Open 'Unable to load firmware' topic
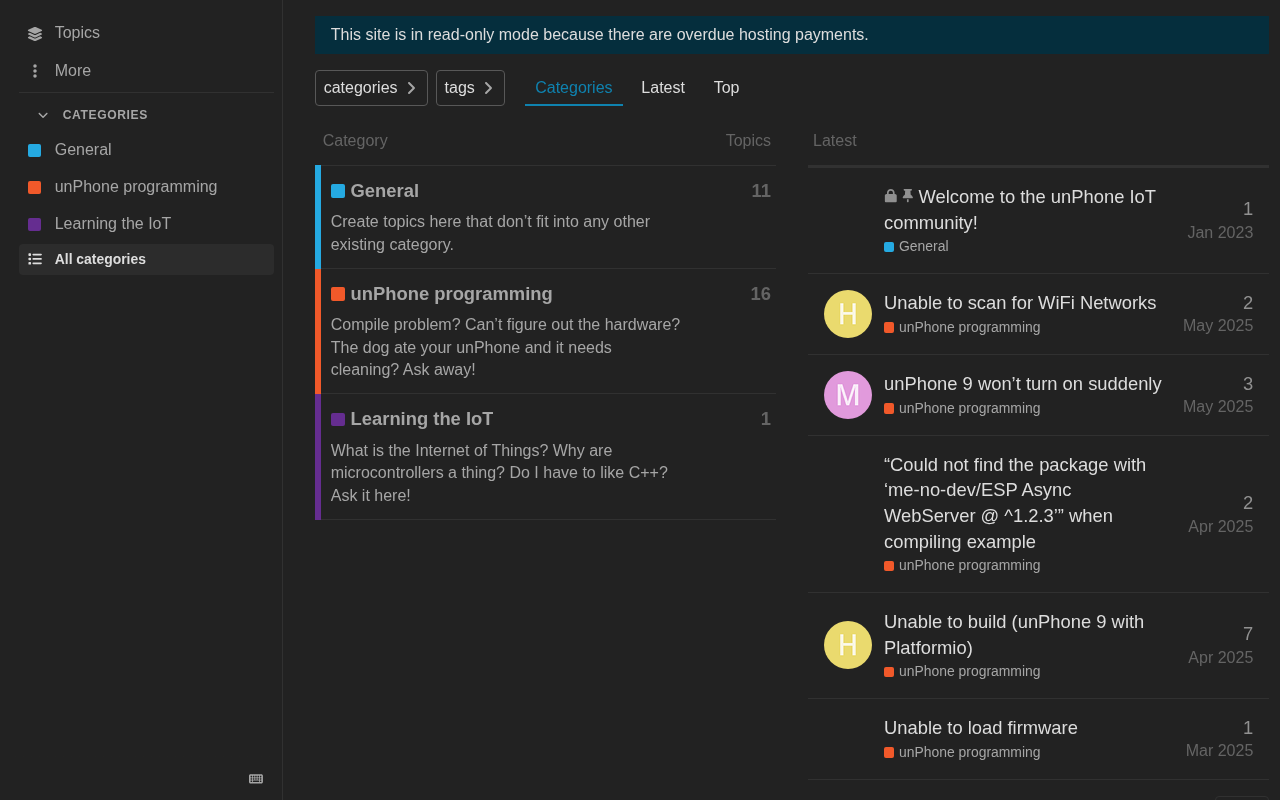The image size is (1280, 800). (981, 728)
